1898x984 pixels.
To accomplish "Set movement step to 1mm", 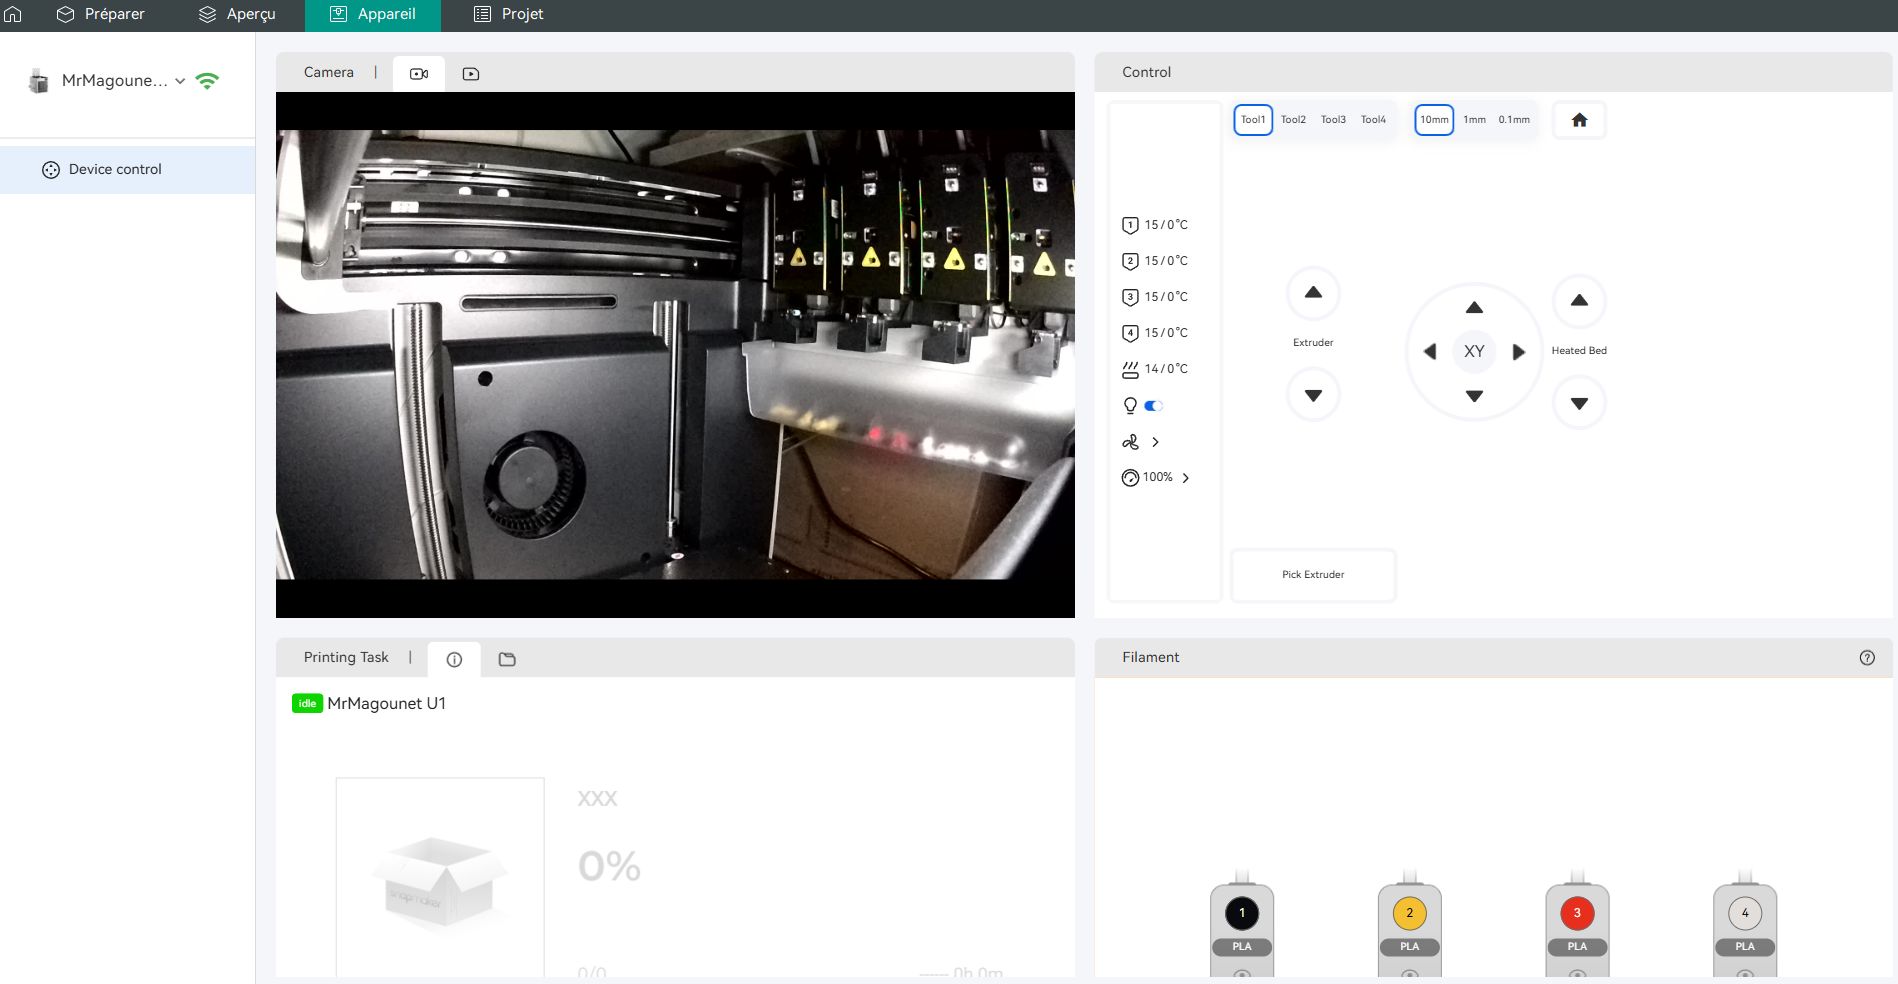I will point(1475,120).
